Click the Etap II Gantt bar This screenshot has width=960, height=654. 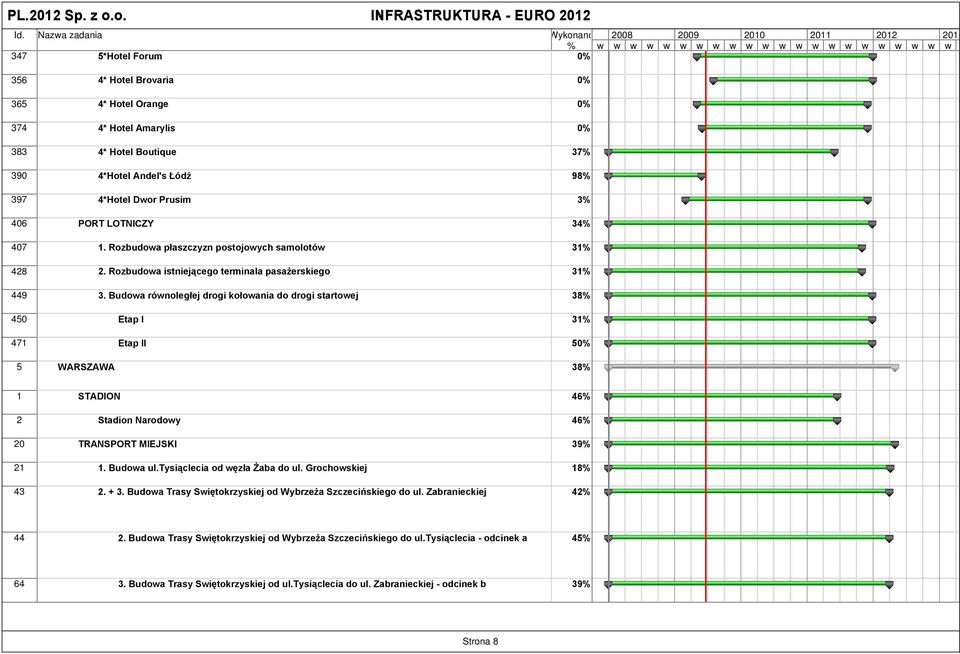tap(740, 342)
